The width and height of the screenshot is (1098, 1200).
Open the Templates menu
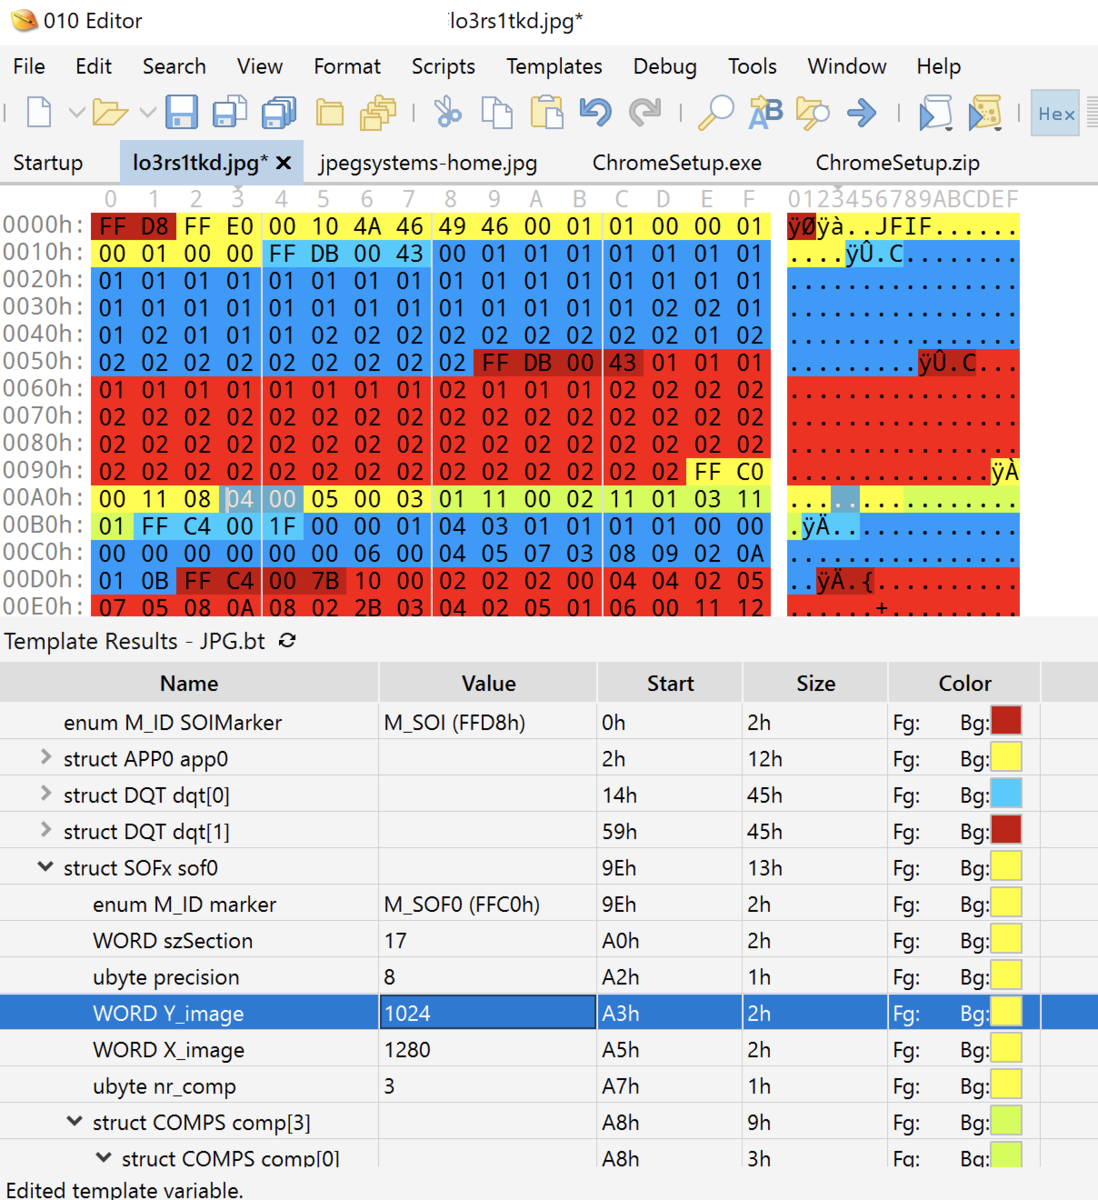(554, 66)
